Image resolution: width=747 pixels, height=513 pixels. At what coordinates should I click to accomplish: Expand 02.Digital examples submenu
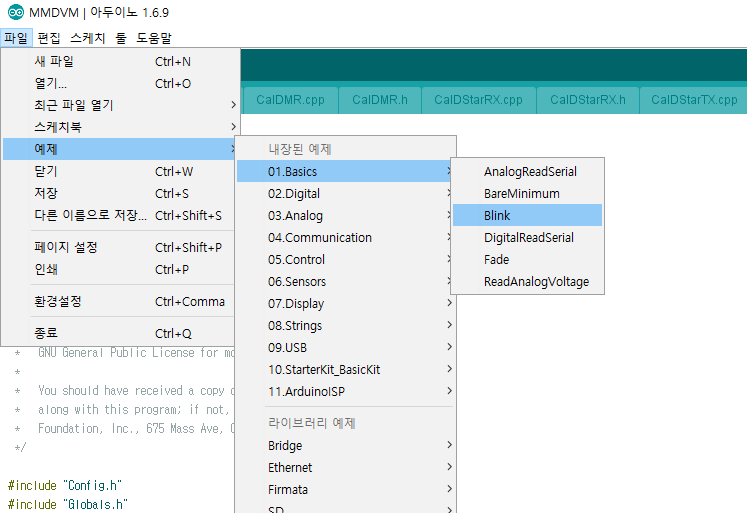(345, 193)
